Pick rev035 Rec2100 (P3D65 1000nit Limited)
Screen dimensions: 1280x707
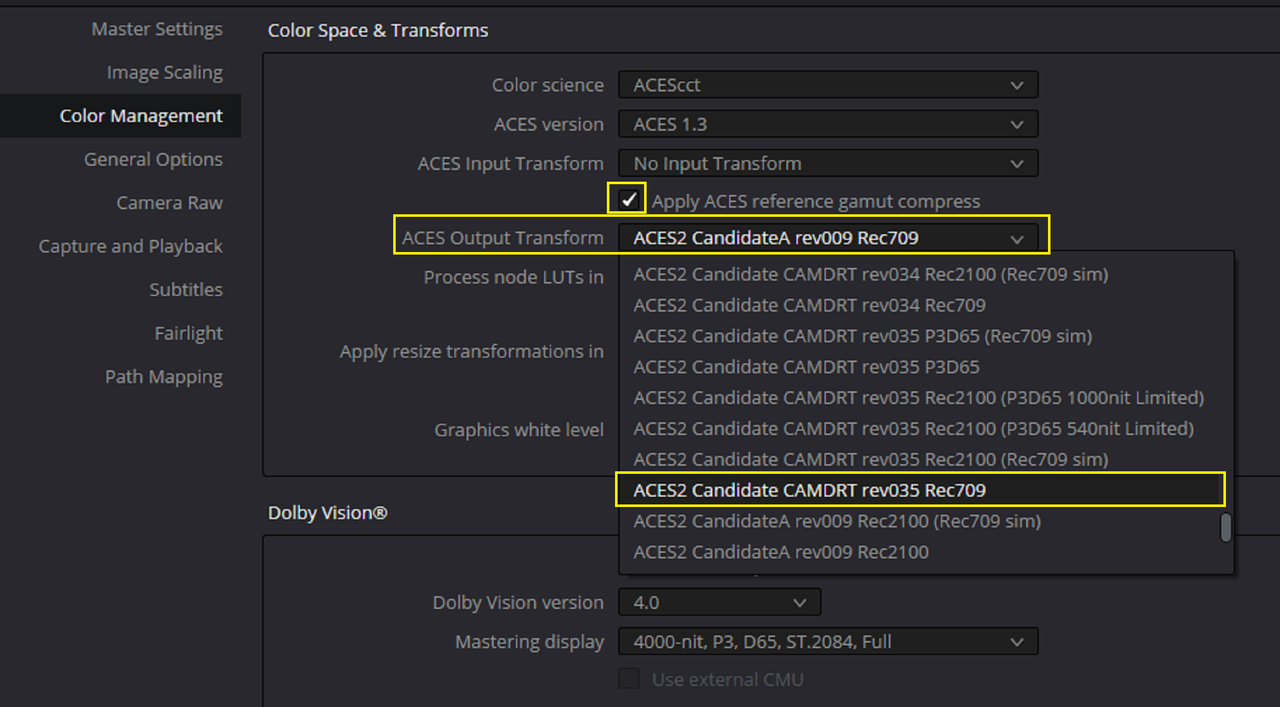[x=925, y=398]
